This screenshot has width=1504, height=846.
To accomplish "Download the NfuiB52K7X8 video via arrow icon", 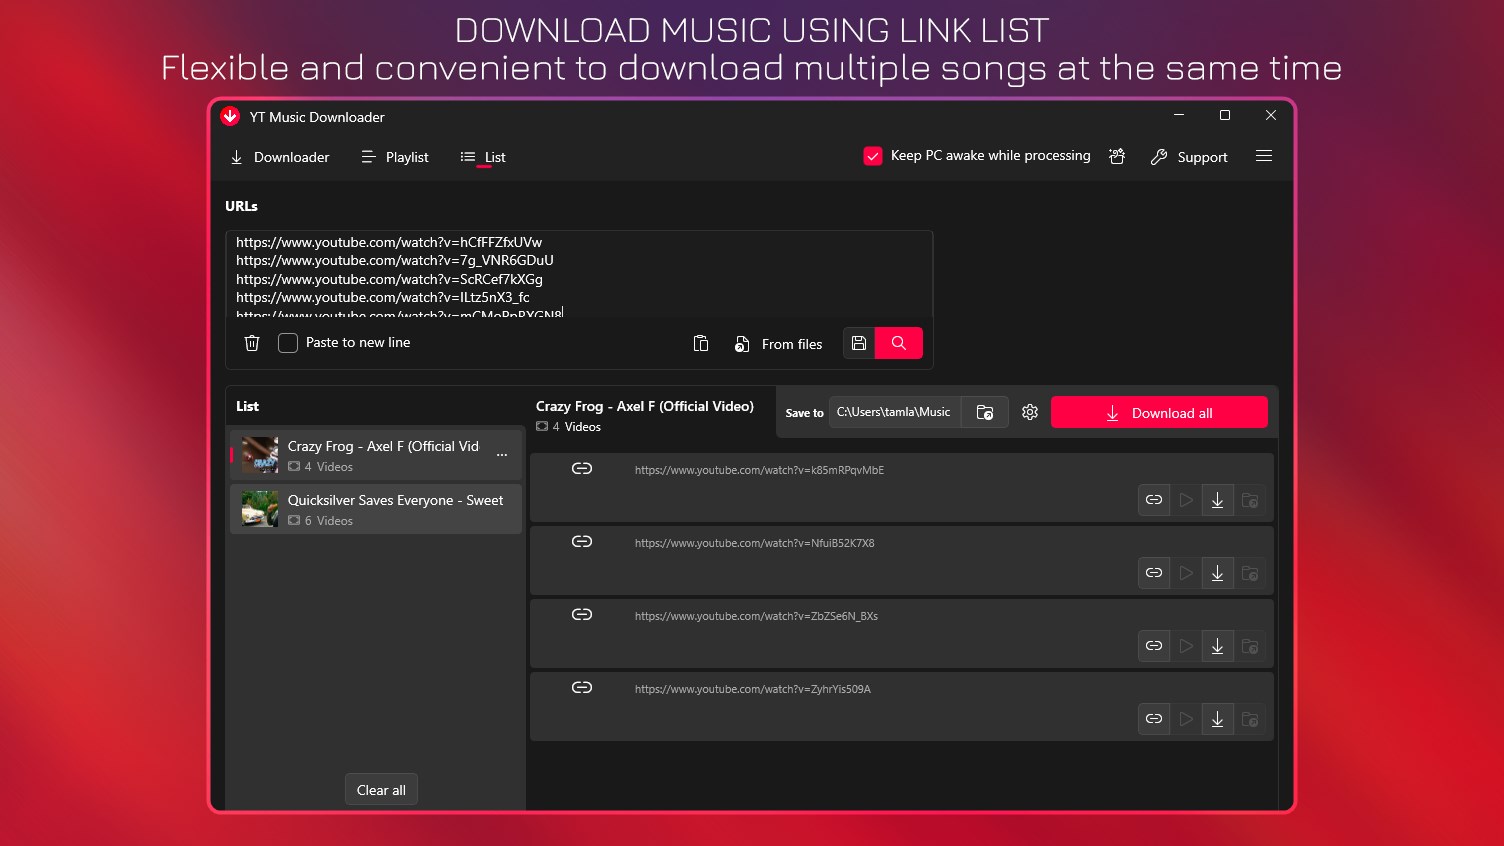I will [1217, 573].
